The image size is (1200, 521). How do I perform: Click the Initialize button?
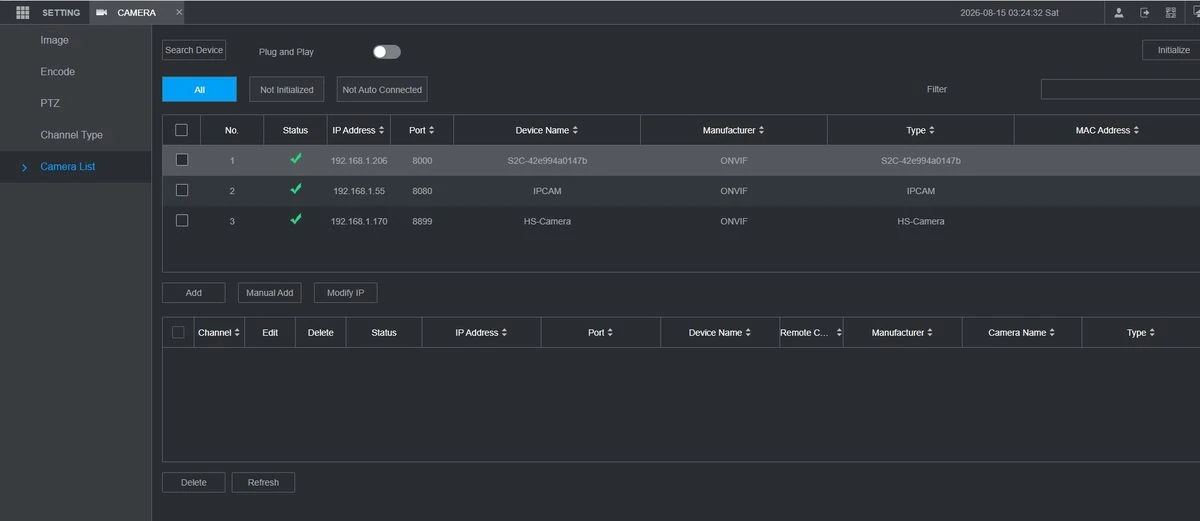coord(1174,50)
